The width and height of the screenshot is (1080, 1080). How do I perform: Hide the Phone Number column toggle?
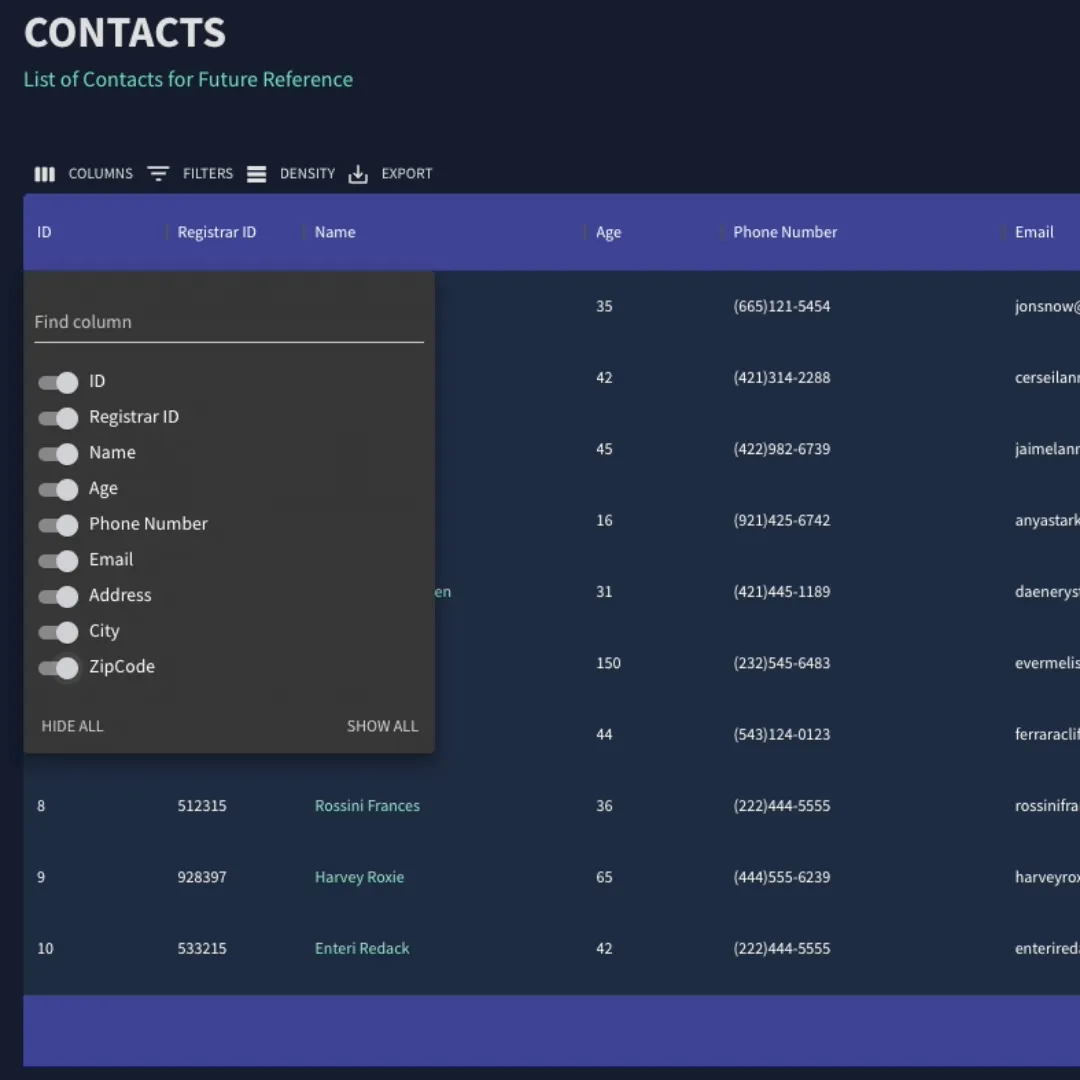[58, 525]
